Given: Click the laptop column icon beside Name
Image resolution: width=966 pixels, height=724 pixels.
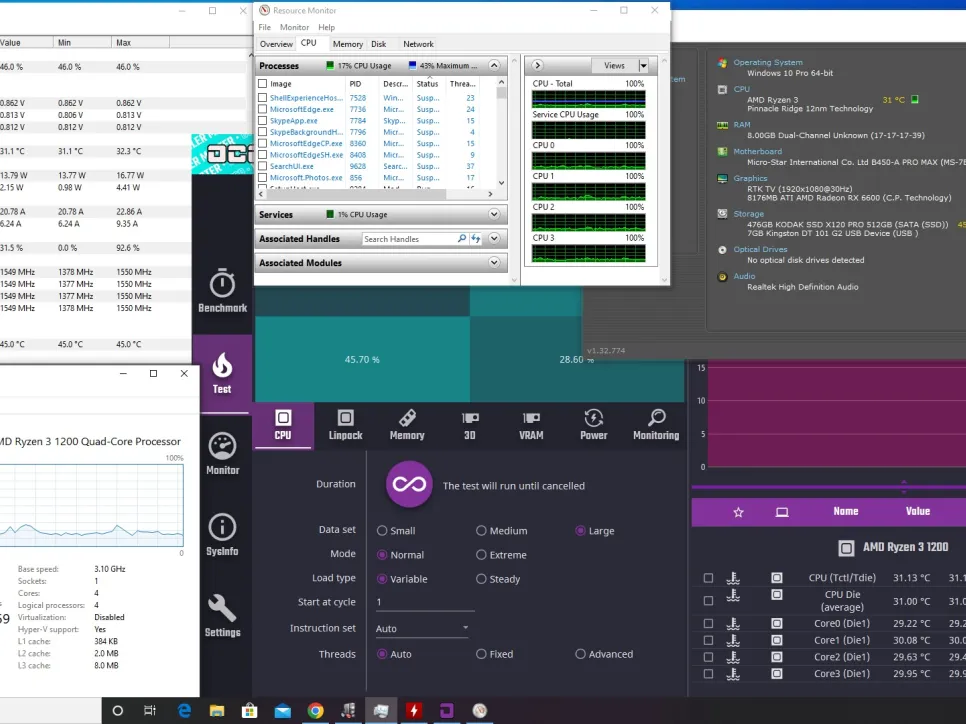Looking at the screenshot, I should click(782, 512).
